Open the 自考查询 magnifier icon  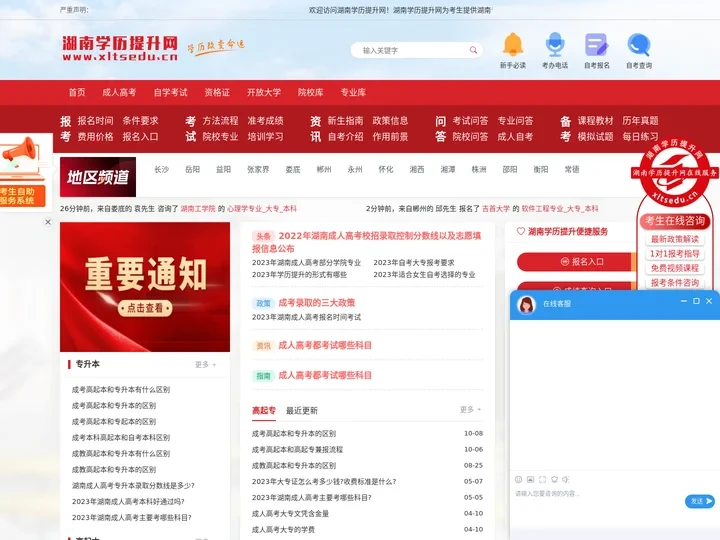pos(639,45)
